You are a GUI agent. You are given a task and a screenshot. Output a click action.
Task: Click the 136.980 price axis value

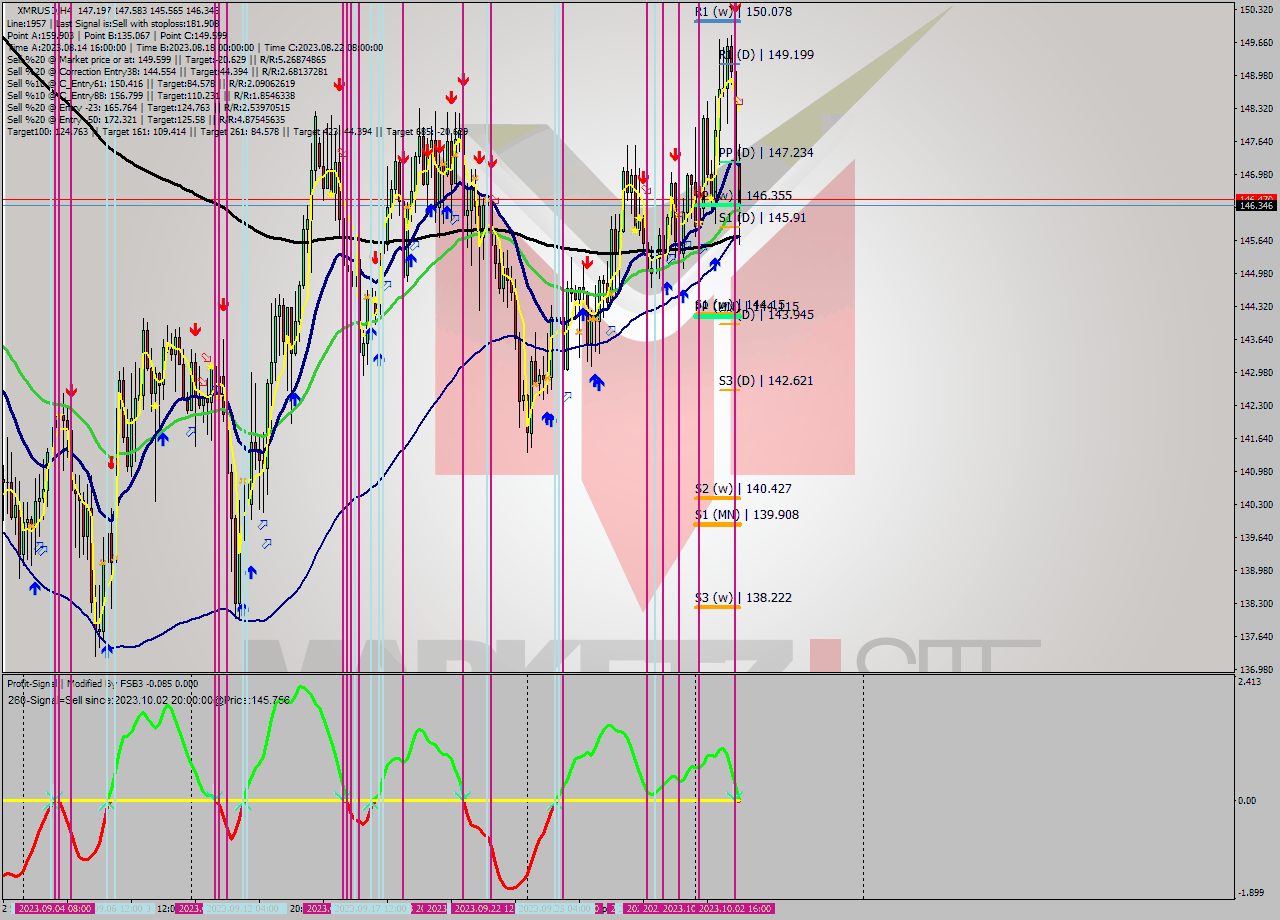pyautogui.click(x=1255, y=669)
